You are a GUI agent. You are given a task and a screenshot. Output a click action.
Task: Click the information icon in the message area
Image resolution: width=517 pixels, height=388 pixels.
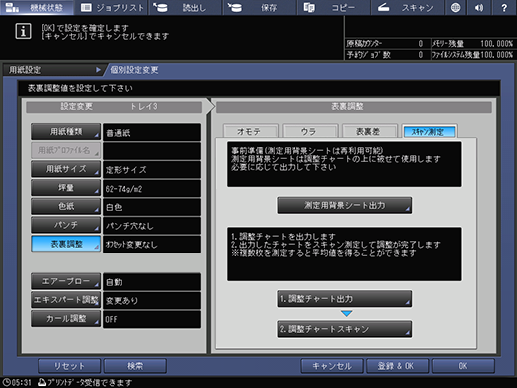tap(23, 31)
